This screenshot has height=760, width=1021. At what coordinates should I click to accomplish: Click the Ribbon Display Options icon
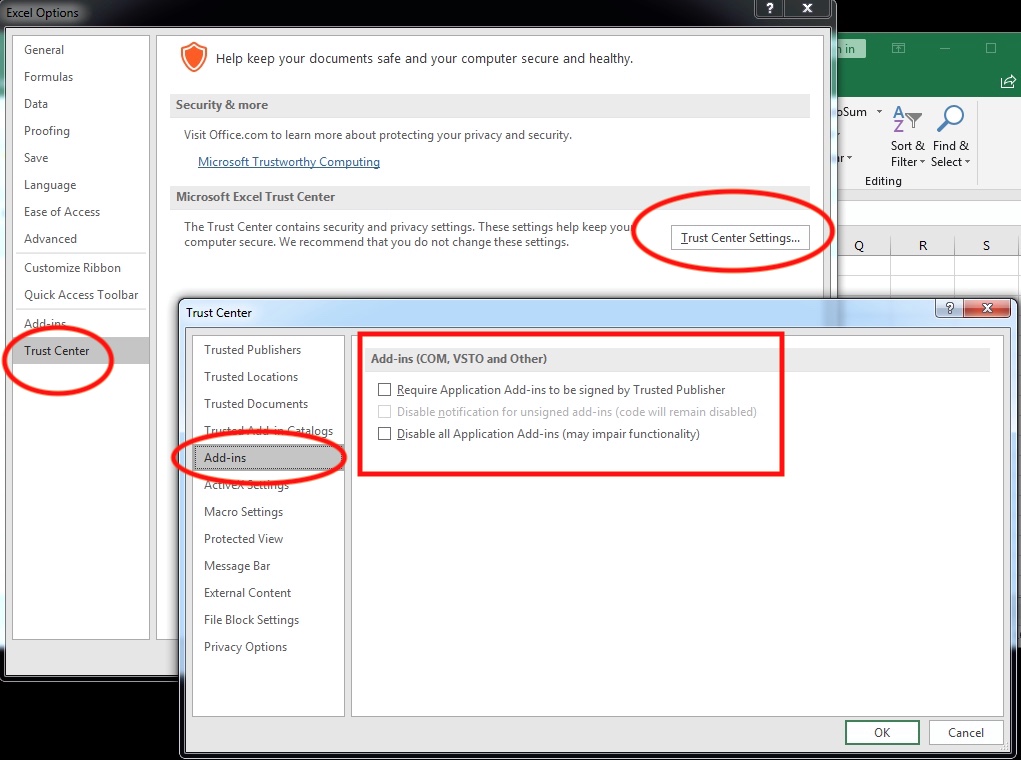tap(898, 49)
